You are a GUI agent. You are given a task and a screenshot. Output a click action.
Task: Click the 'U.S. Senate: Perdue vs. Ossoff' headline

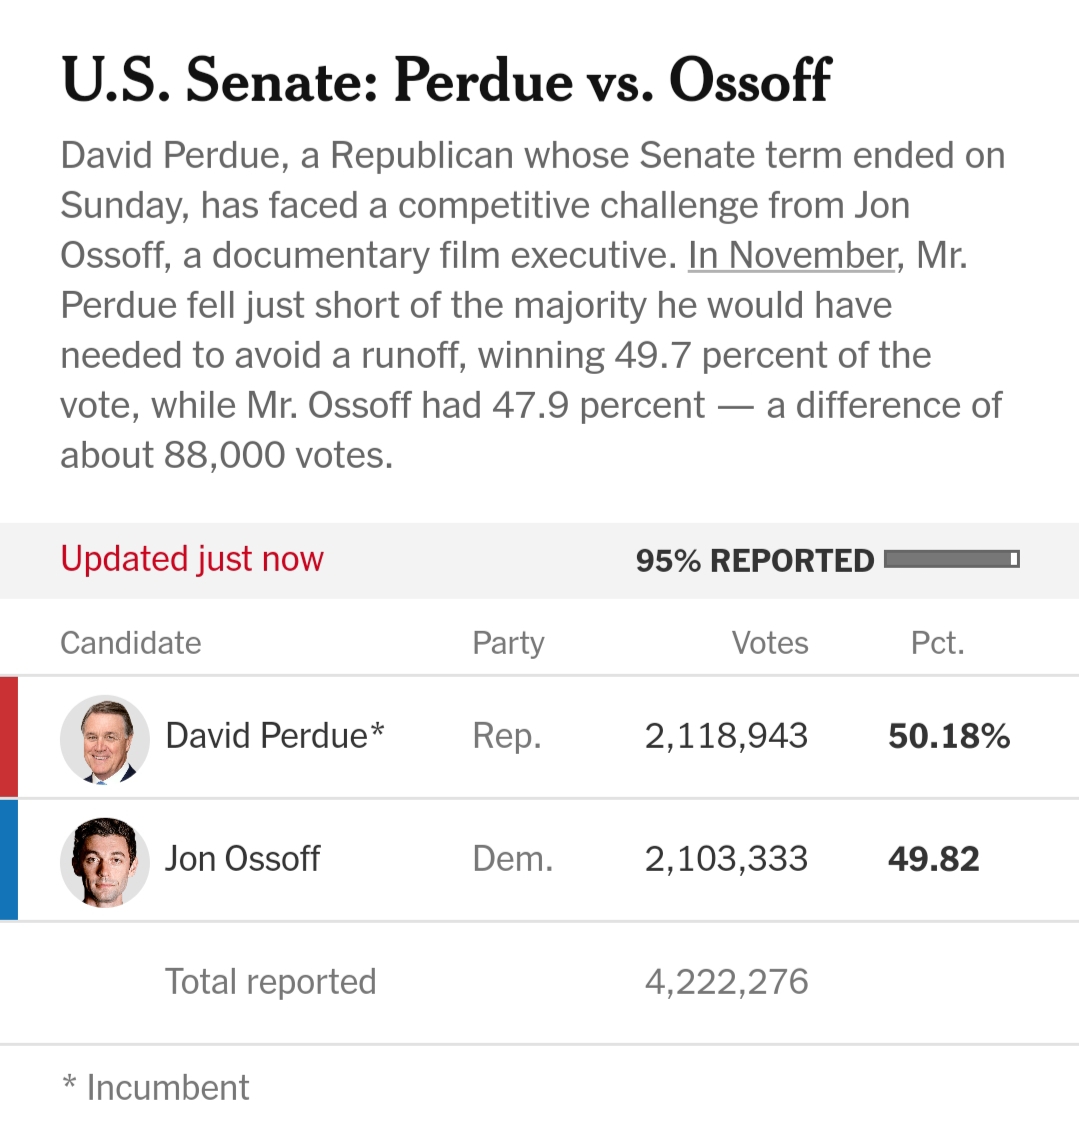(446, 80)
